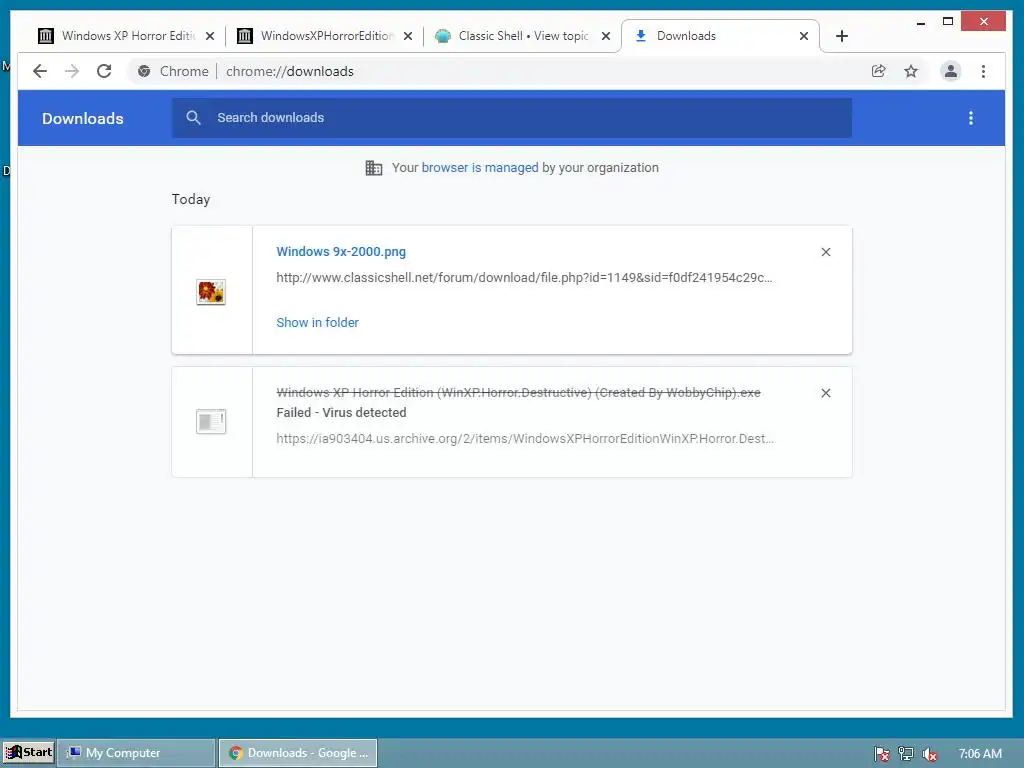Click the forward navigation arrow
This screenshot has width=1024, height=768.
pos(72,71)
